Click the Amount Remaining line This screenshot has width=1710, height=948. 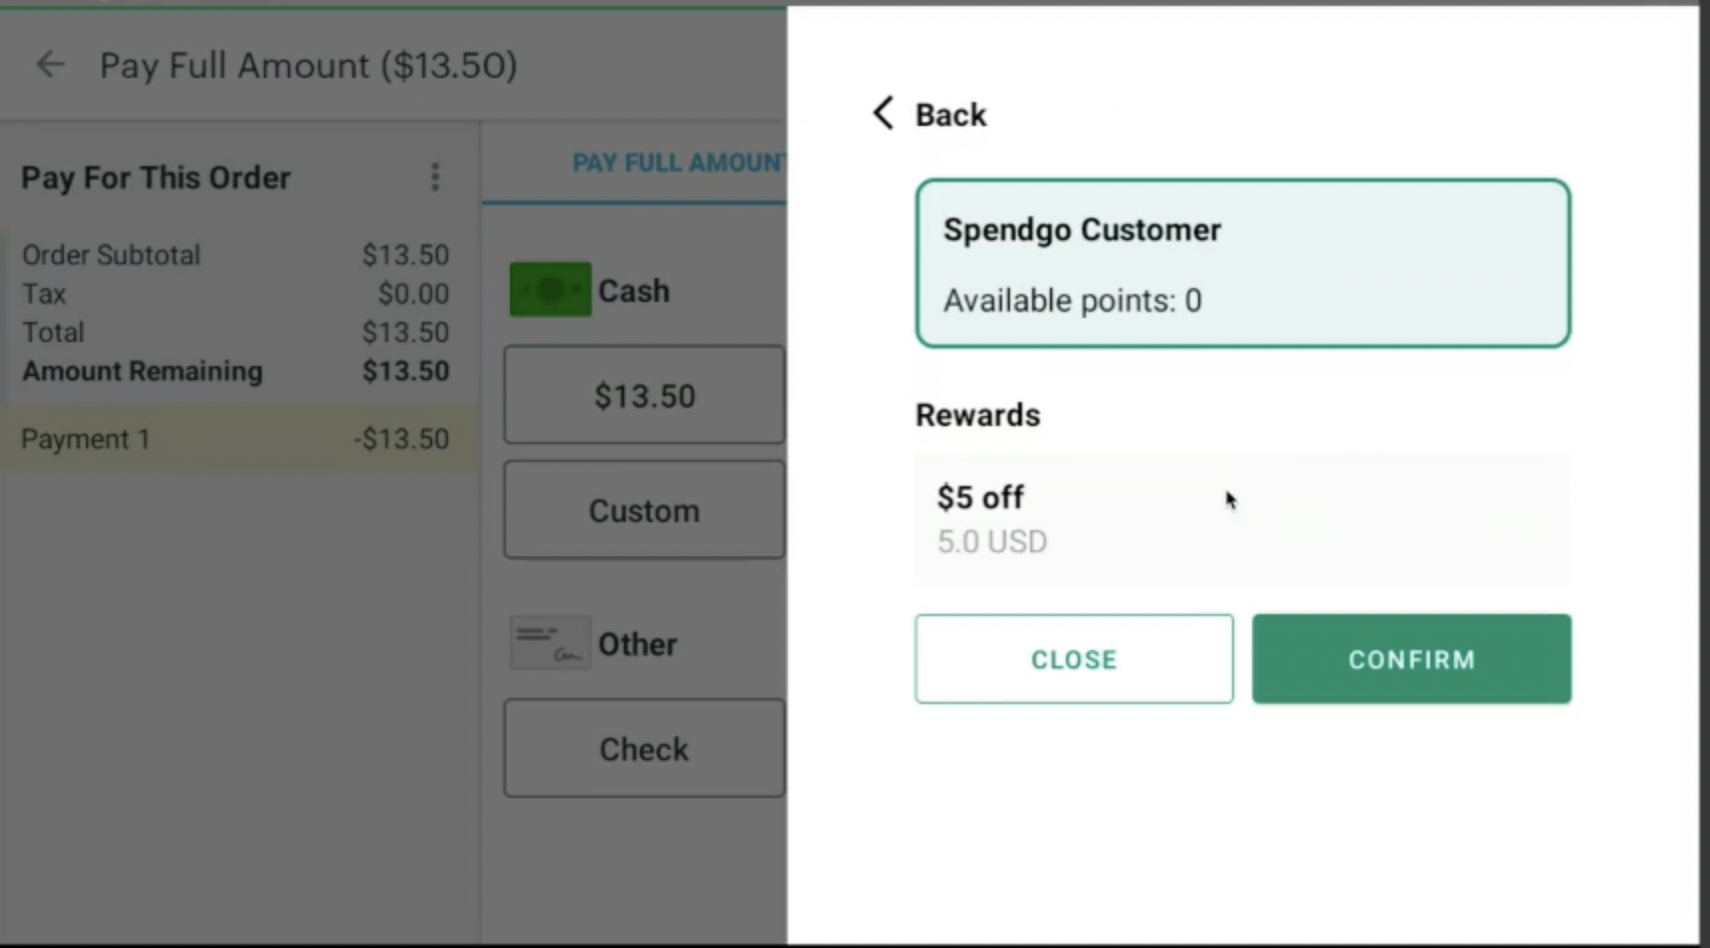[235, 371]
